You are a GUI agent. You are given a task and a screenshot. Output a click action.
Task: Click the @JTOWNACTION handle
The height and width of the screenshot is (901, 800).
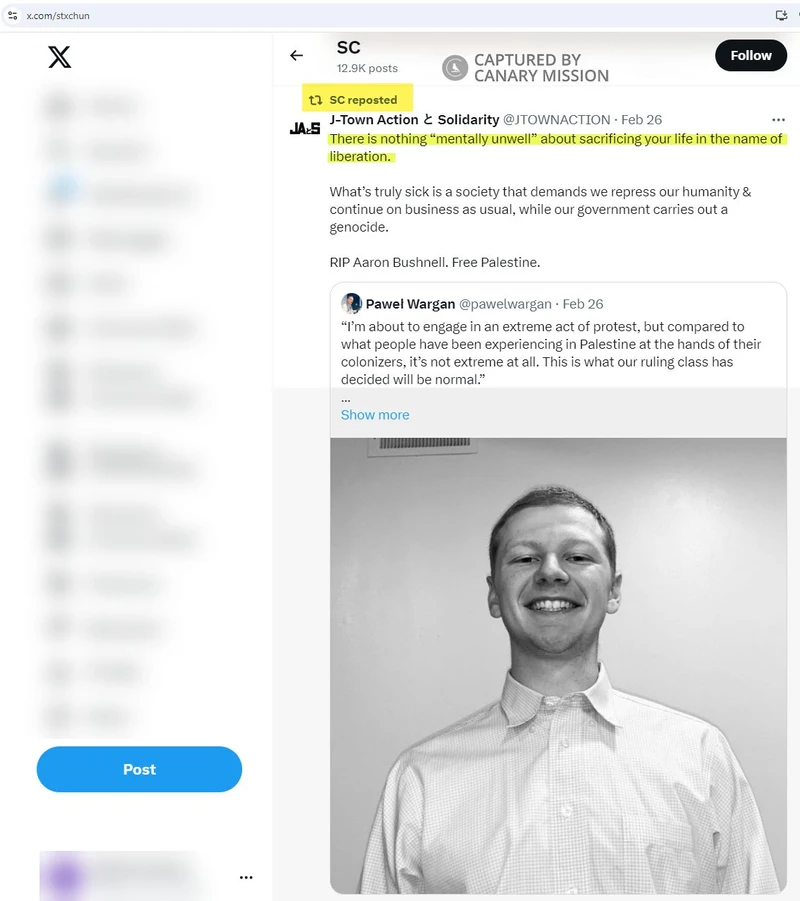(556, 120)
